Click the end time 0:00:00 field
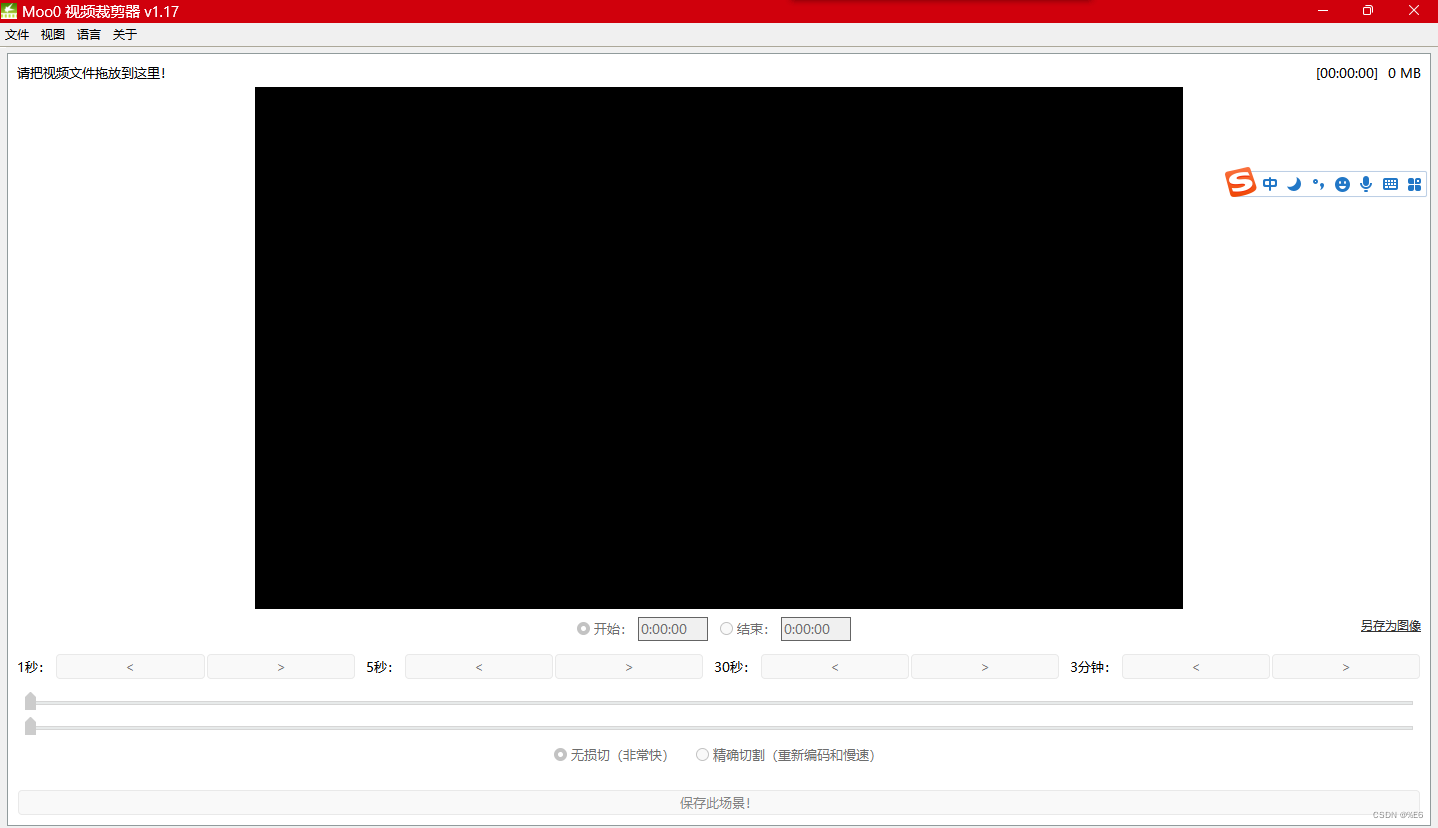Screen dimensions: 1438x828 [x=816, y=629]
